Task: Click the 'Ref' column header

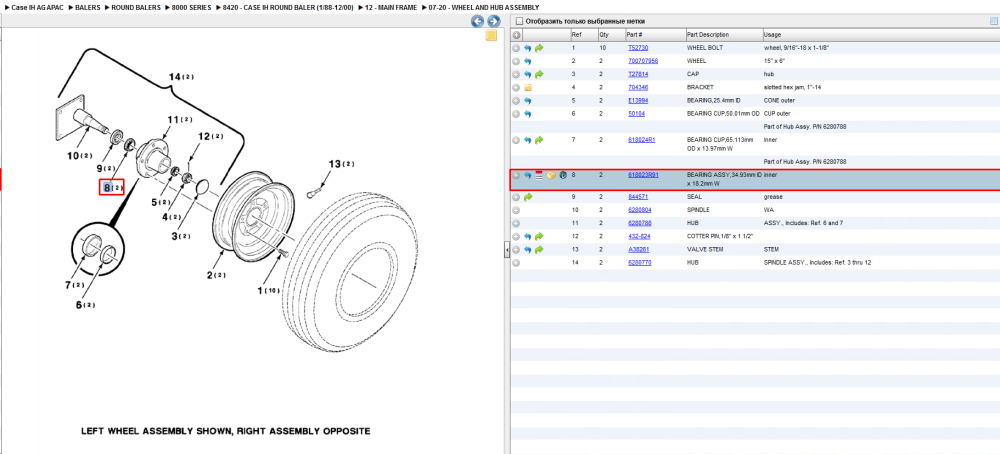Action: click(584, 34)
